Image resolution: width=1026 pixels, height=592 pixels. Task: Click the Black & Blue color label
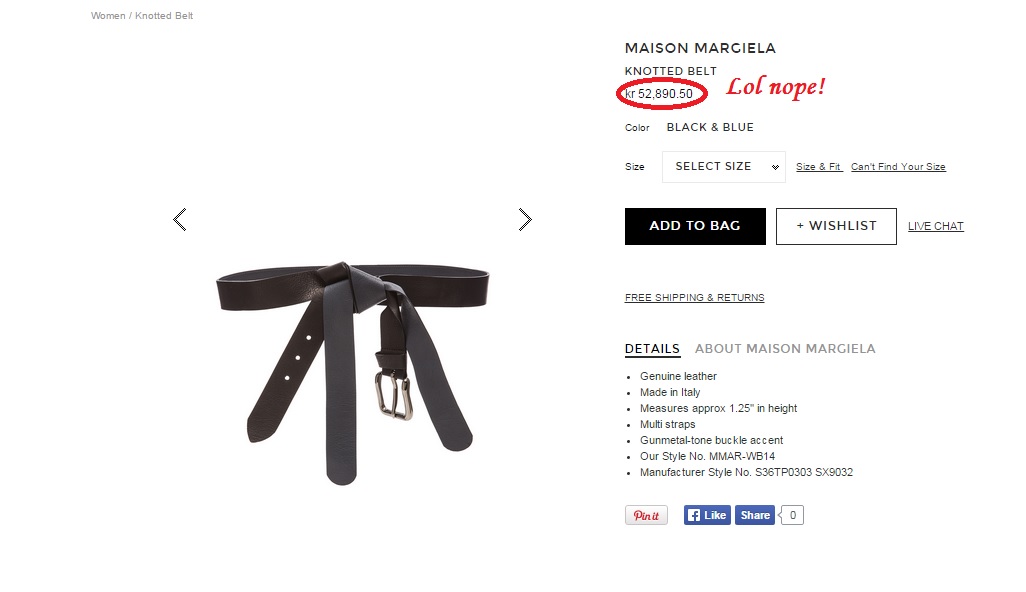(710, 128)
